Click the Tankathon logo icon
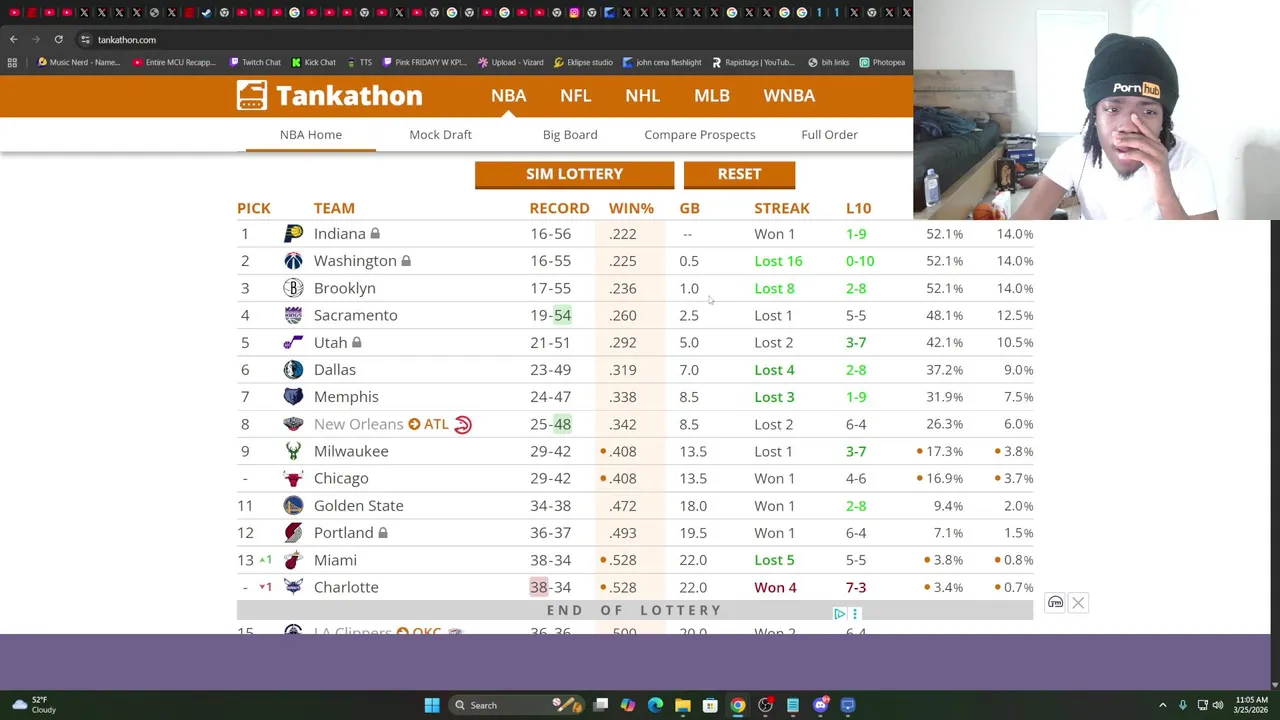Screen dimensions: 1280x720 coord(252,95)
